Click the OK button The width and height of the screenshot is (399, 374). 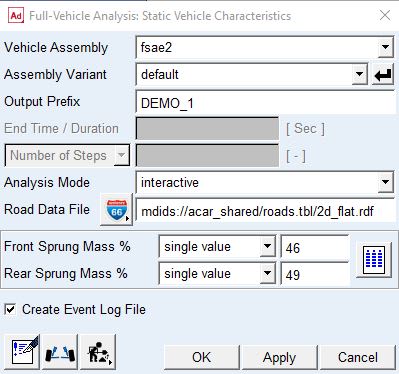[x=202, y=357]
